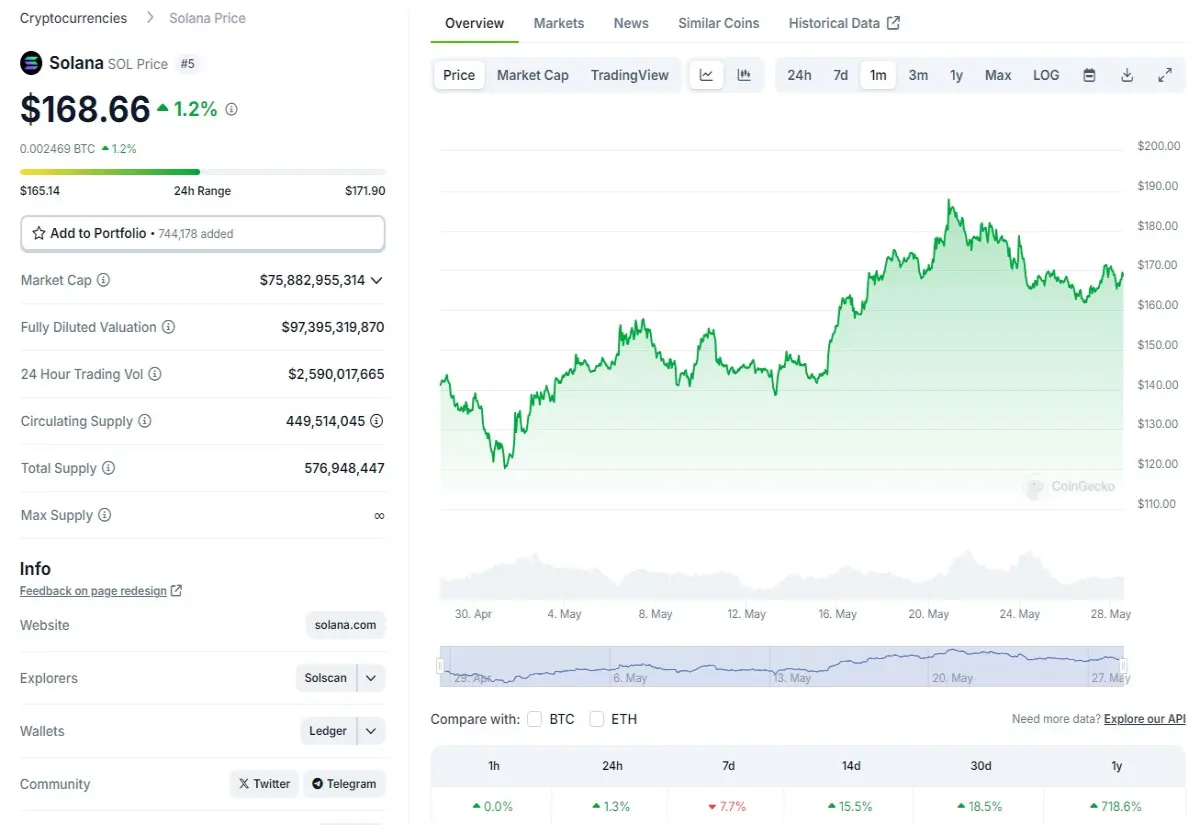
Task: Go to Cryptocurrencies breadcrumb
Action: click(x=74, y=18)
